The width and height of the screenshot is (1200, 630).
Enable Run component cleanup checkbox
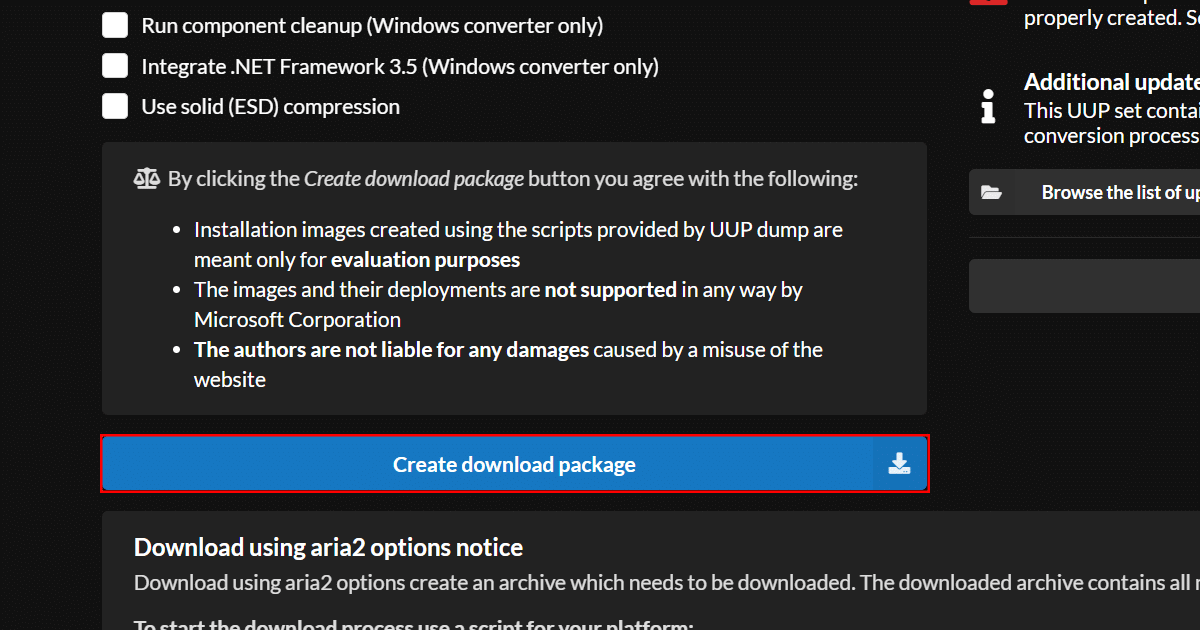115,26
